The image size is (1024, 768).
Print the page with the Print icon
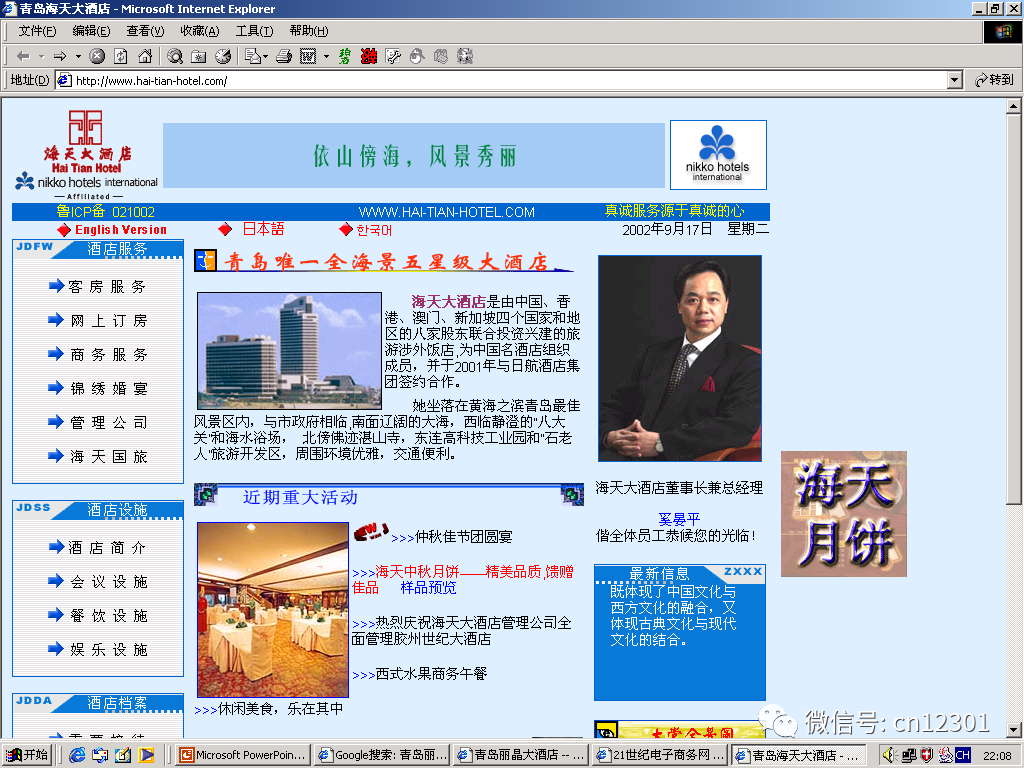click(x=283, y=57)
